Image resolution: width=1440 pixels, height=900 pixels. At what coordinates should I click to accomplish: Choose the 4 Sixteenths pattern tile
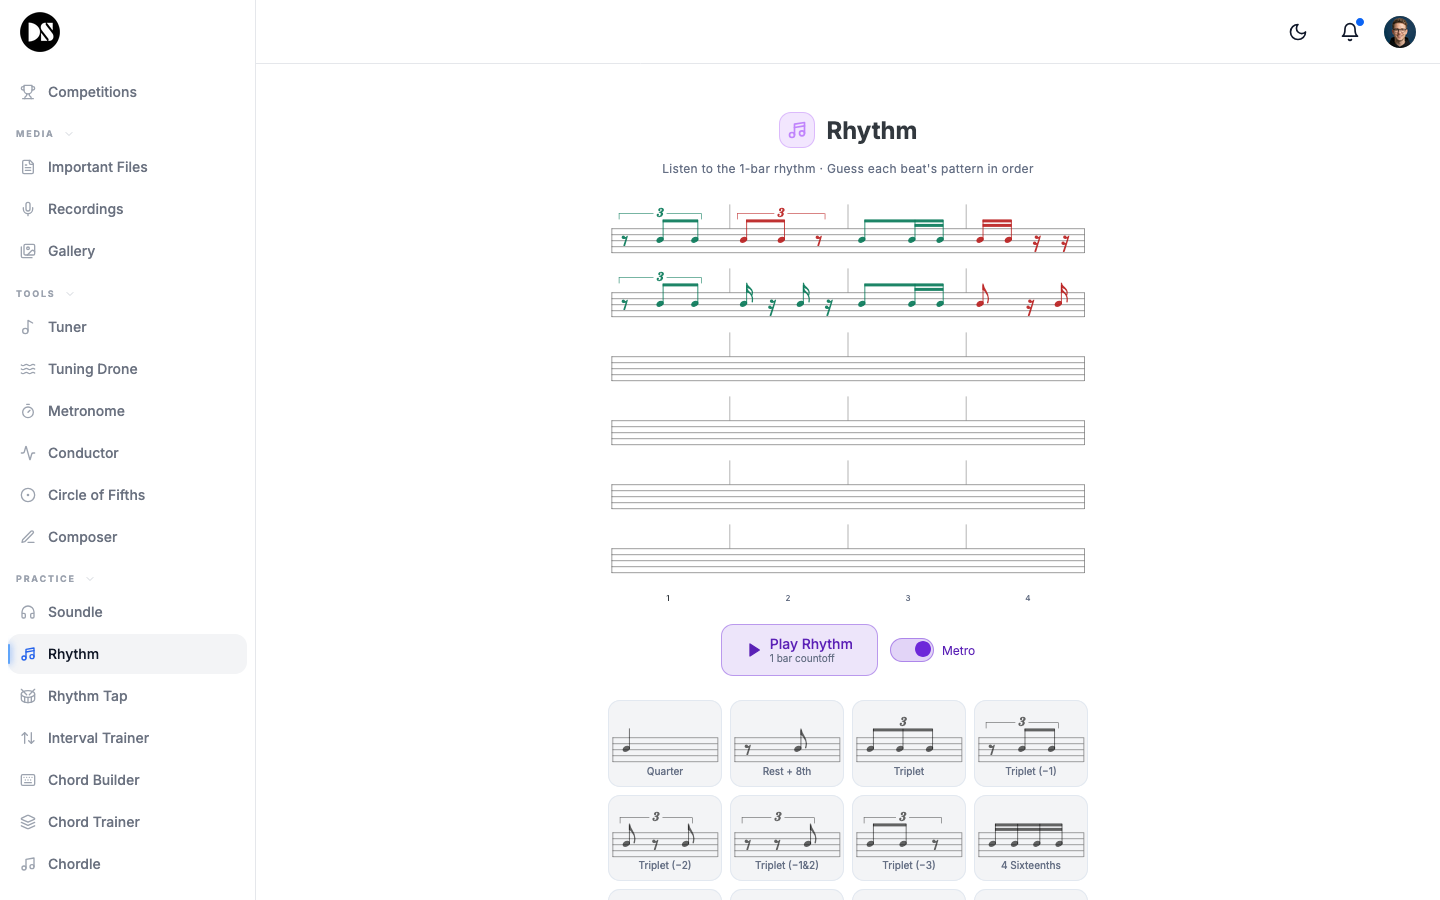point(1030,837)
